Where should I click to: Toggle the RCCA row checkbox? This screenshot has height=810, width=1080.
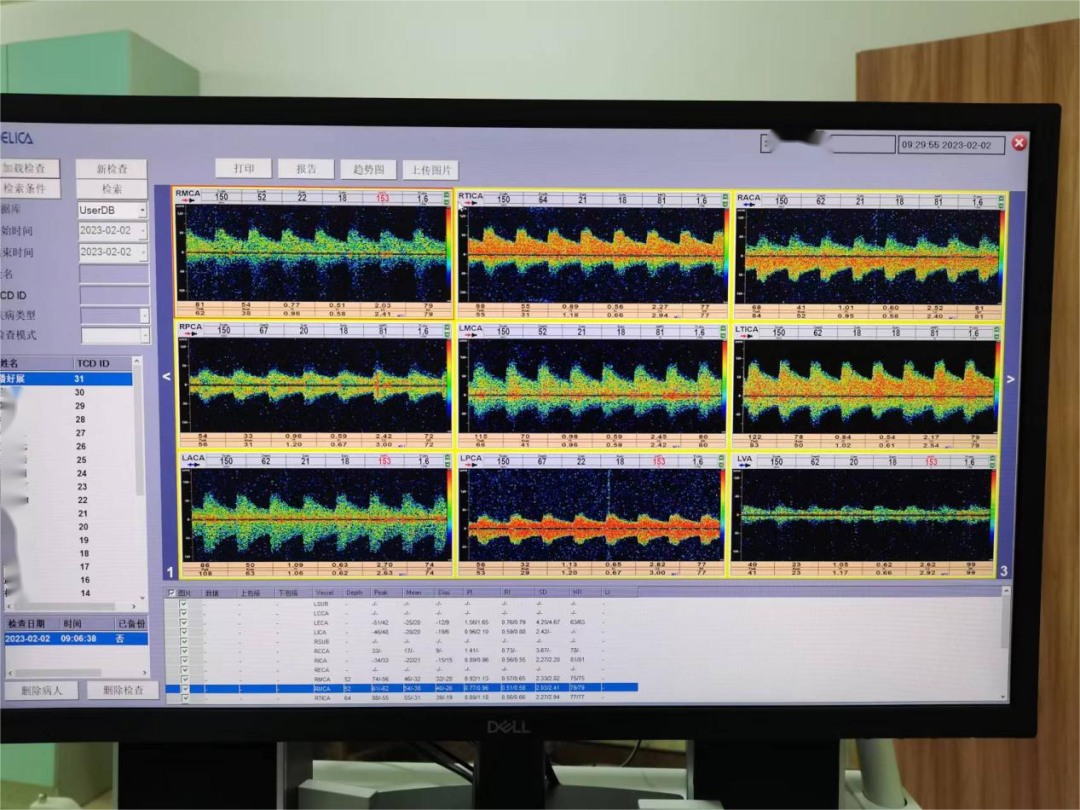tap(184, 651)
